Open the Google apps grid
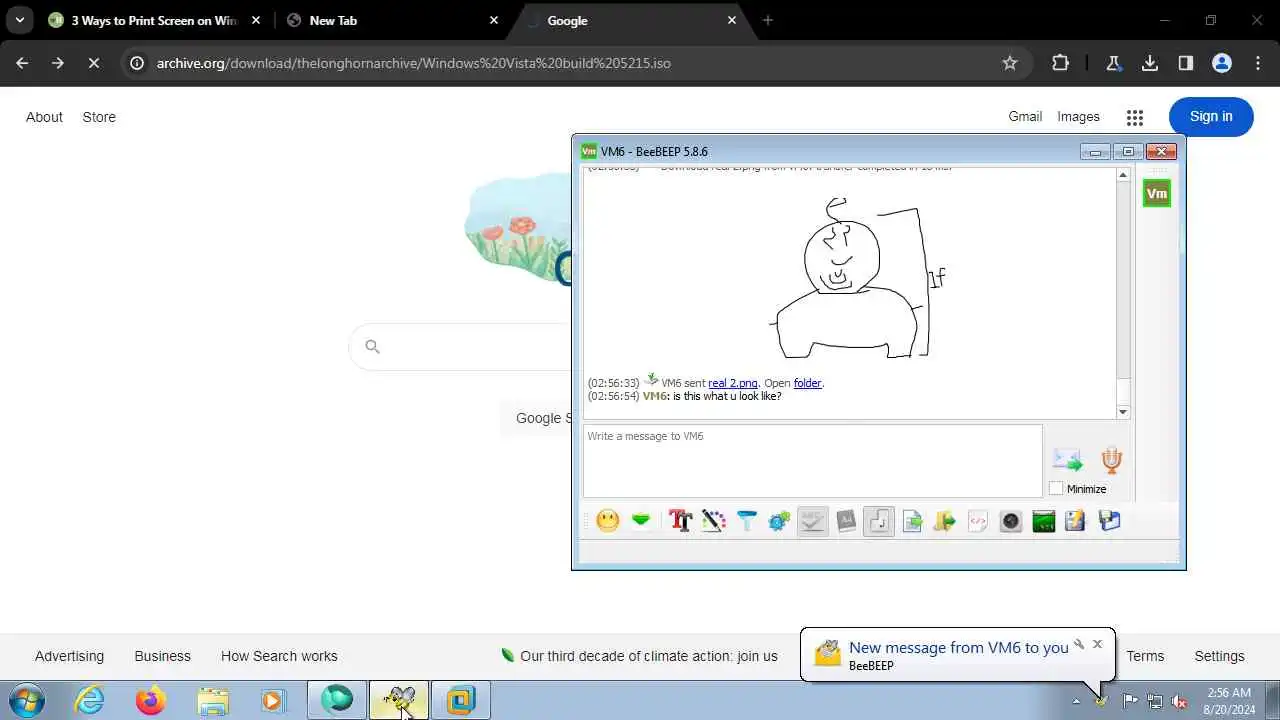The height and width of the screenshot is (720, 1280). click(1134, 117)
